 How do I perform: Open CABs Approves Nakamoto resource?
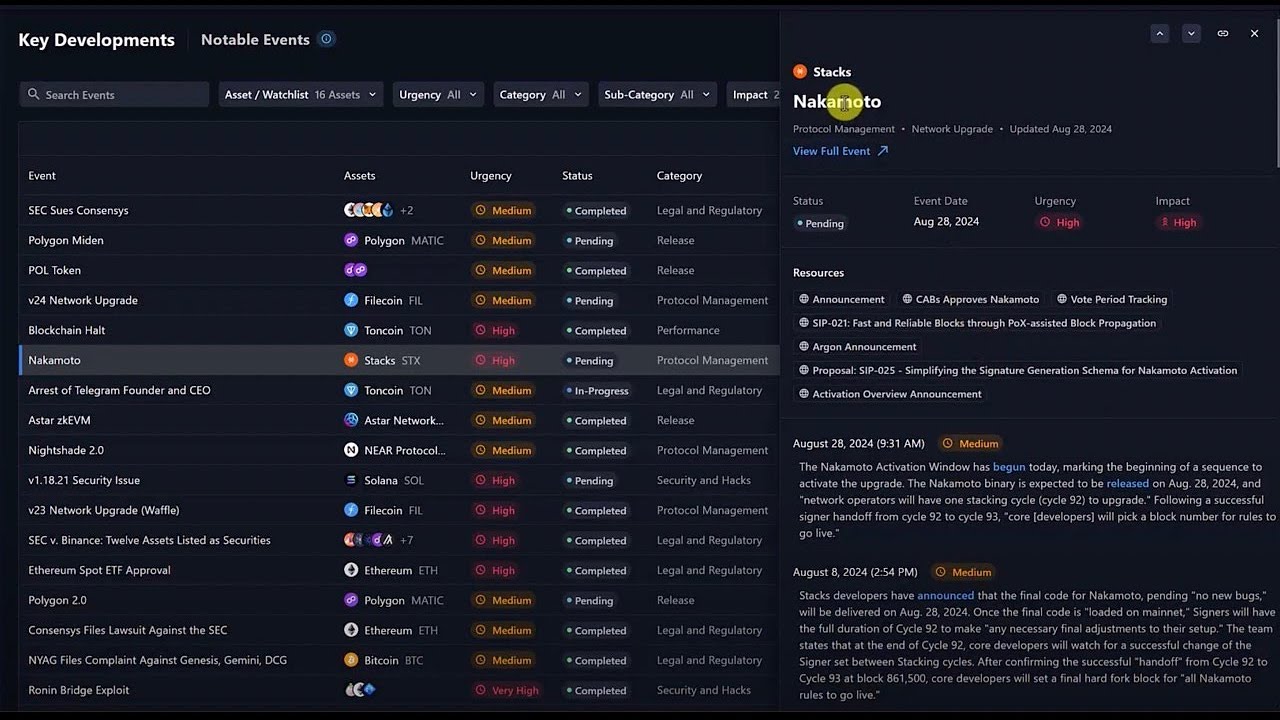[x=970, y=299]
